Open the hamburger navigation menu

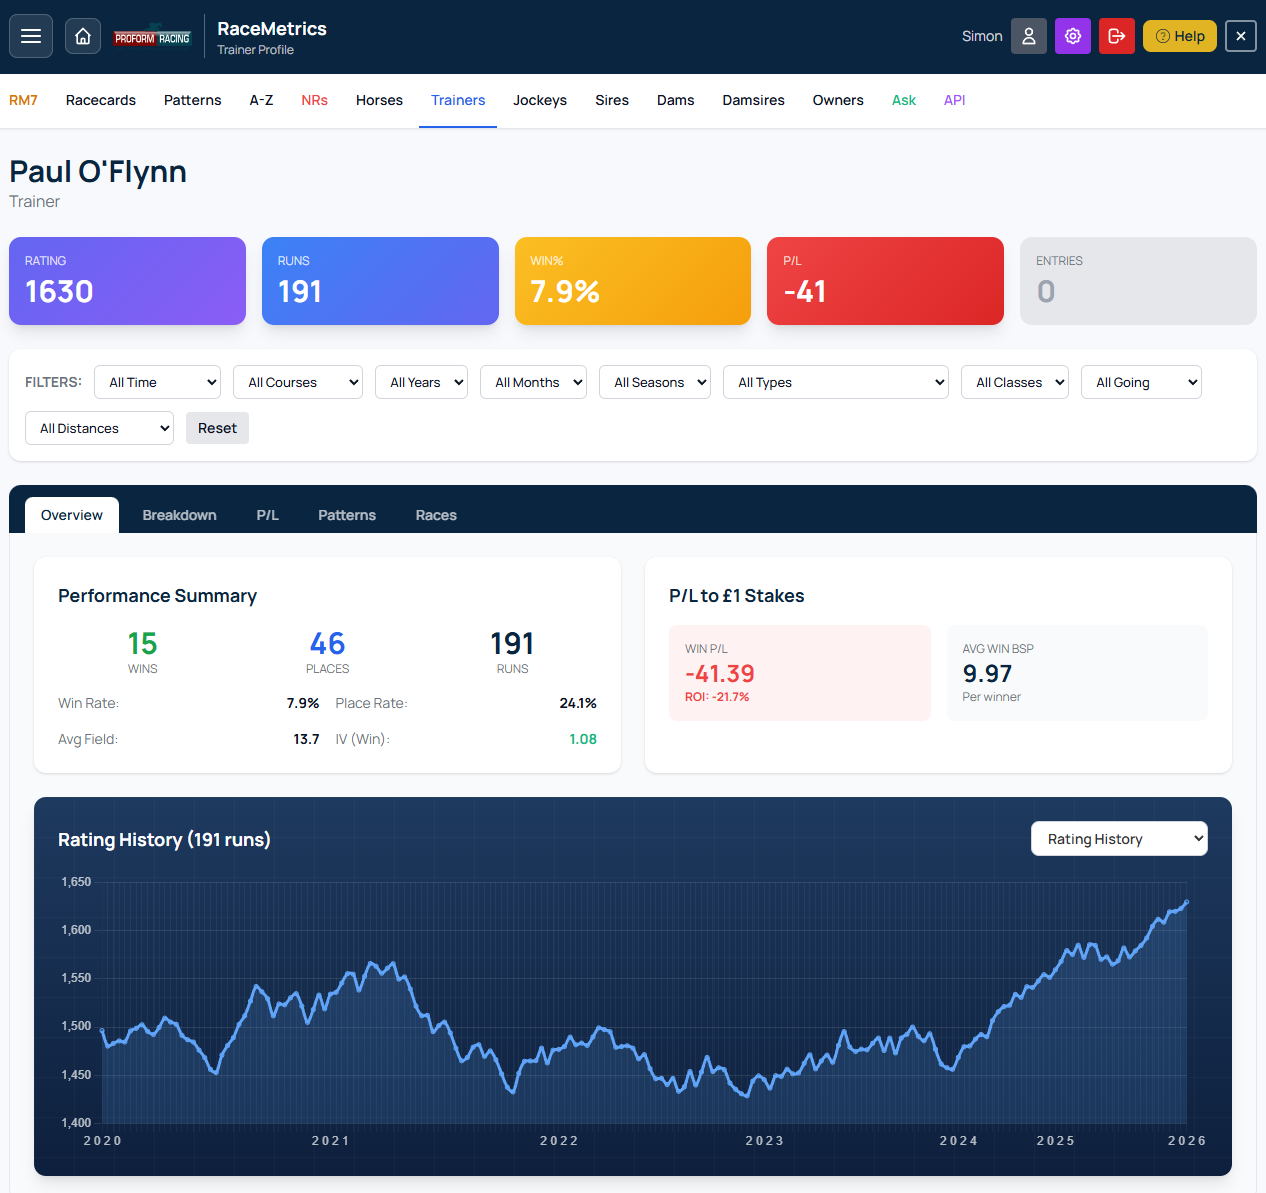tap(30, 36)
